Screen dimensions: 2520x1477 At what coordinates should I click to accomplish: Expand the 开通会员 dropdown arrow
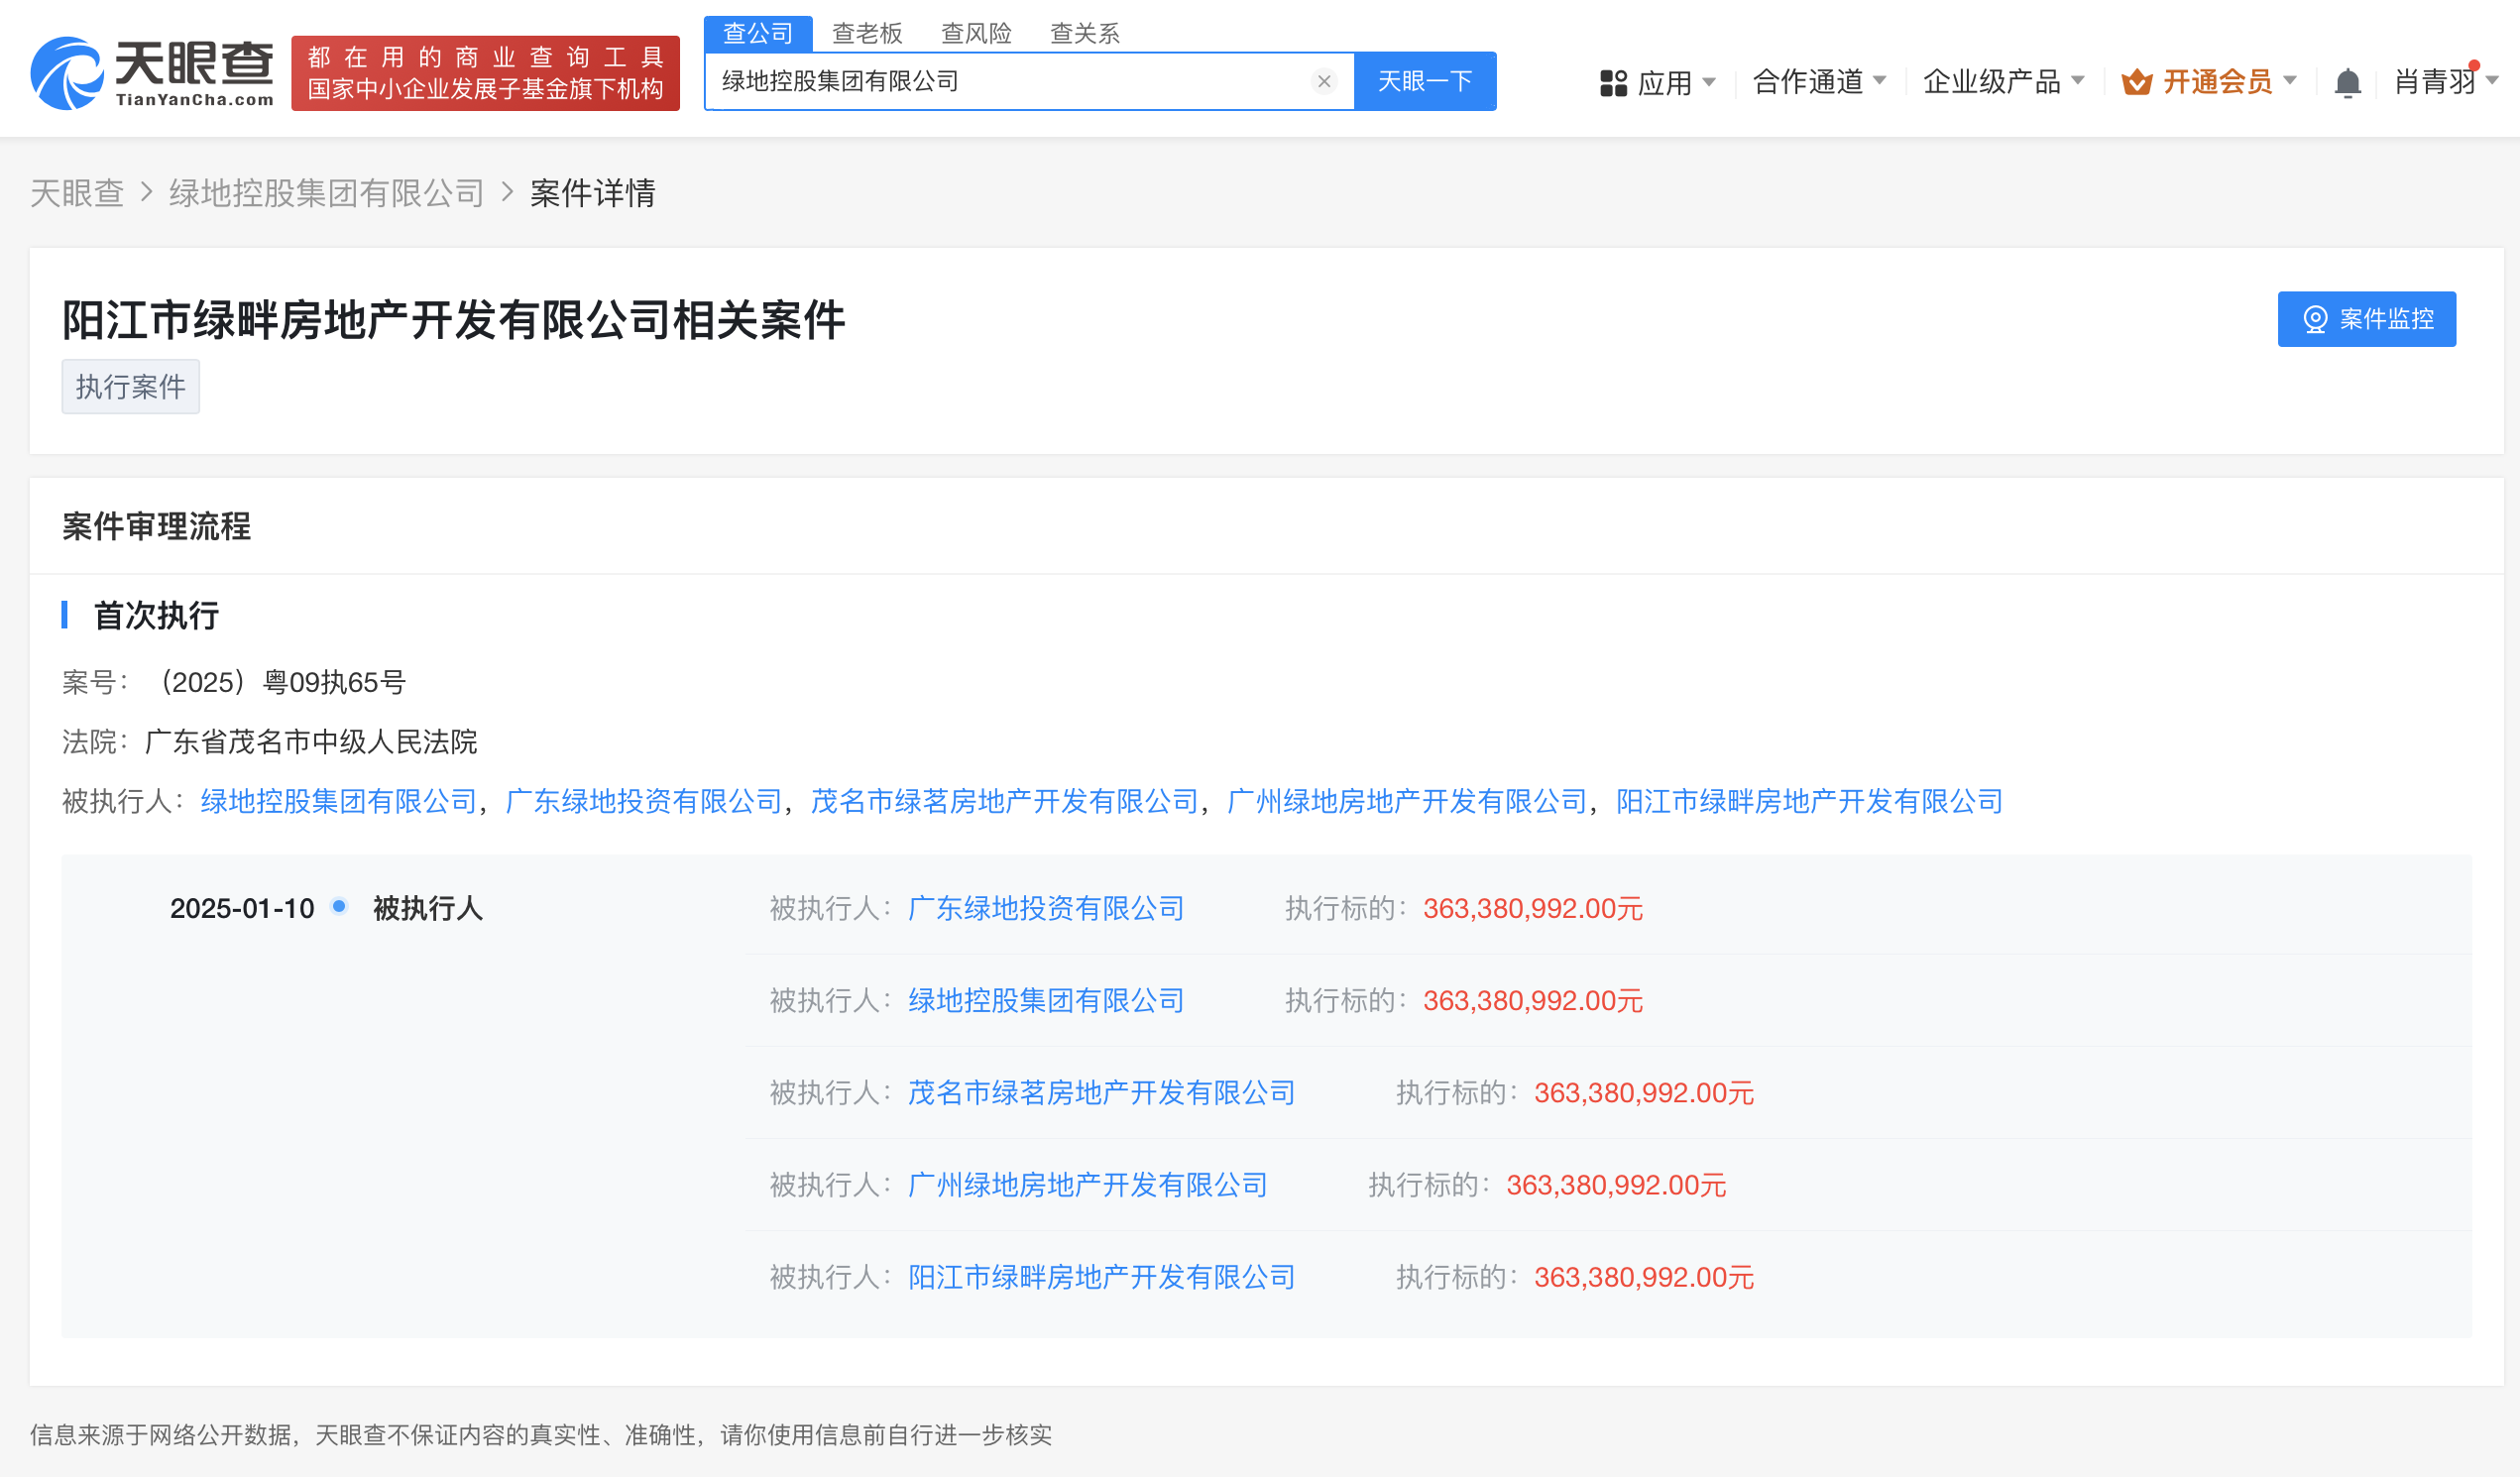(2290, 80)
